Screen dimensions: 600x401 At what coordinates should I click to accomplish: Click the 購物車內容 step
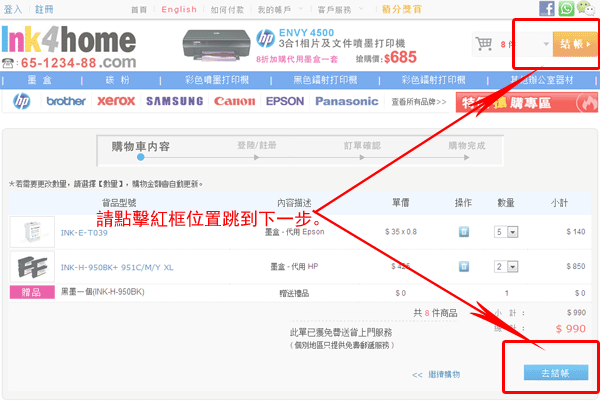pos(140,147)
